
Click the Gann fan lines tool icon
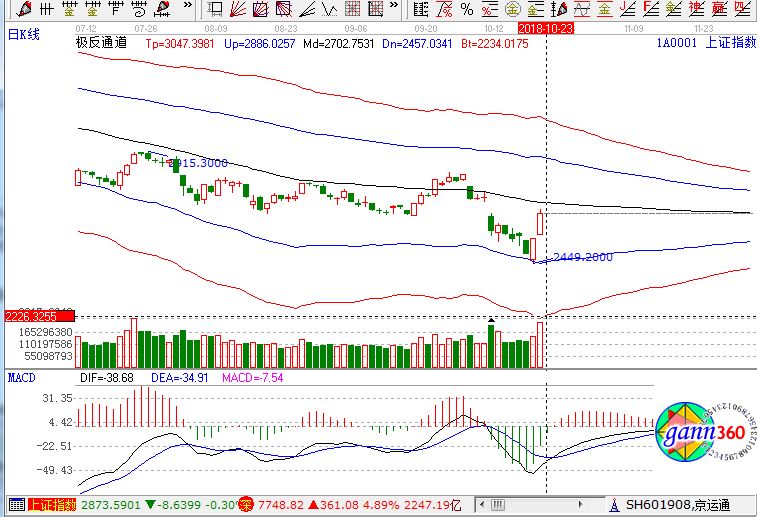point(237,9)
